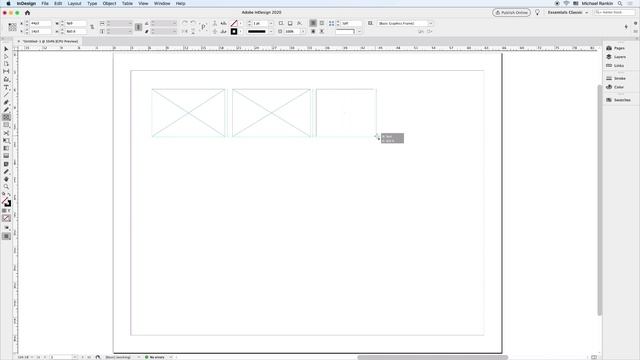This screenshot has width=640, height=360.
Task: Select the Hand tool
Action: click(6, 179)
